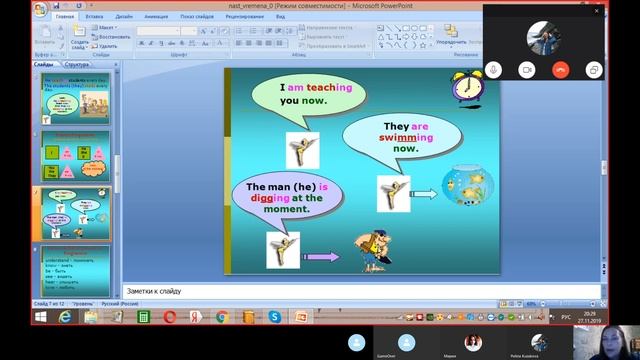
Task: Open Internet Explorer from taskbar
Action: pos(65,317)
